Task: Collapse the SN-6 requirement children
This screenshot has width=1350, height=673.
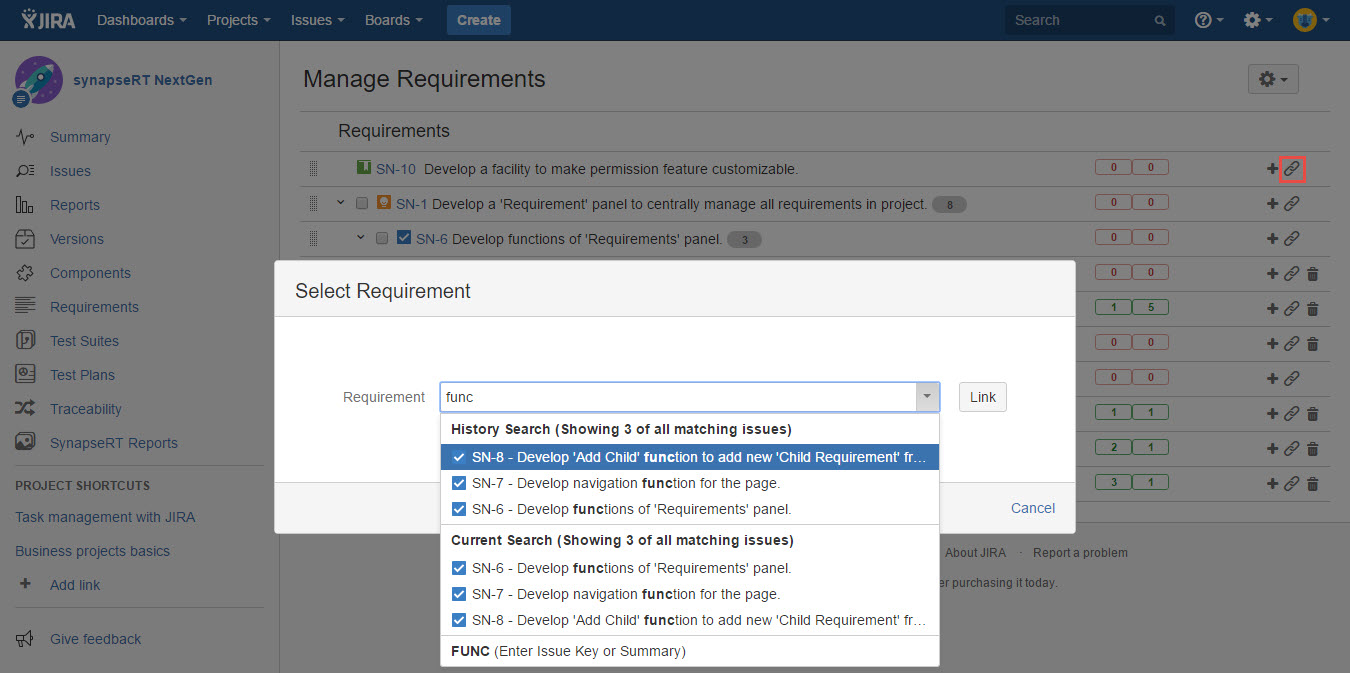Action: [x=360, y=238]
